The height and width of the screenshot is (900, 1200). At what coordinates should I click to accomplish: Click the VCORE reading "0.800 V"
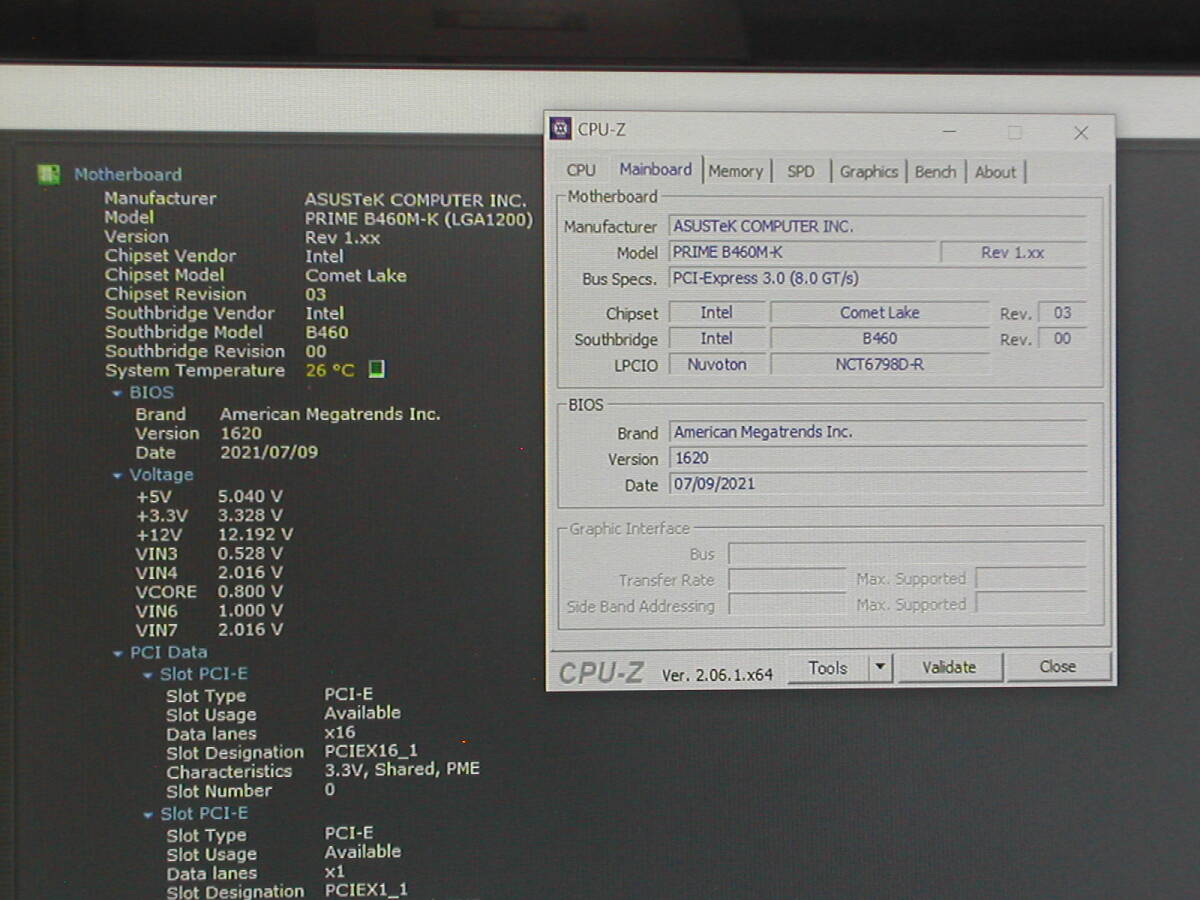point(250,592)
